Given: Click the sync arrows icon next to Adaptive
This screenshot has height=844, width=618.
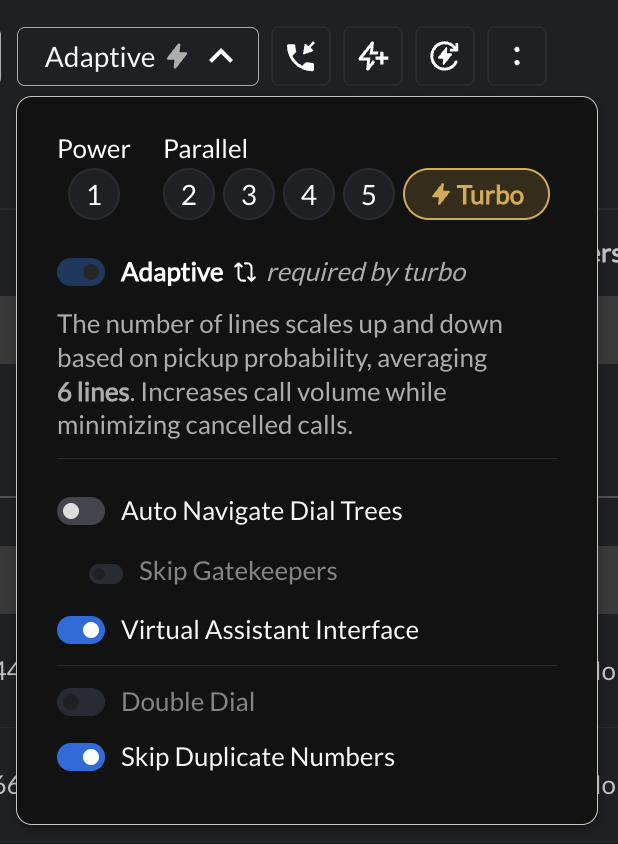Looking at the screenshot, I should point(245,272).
